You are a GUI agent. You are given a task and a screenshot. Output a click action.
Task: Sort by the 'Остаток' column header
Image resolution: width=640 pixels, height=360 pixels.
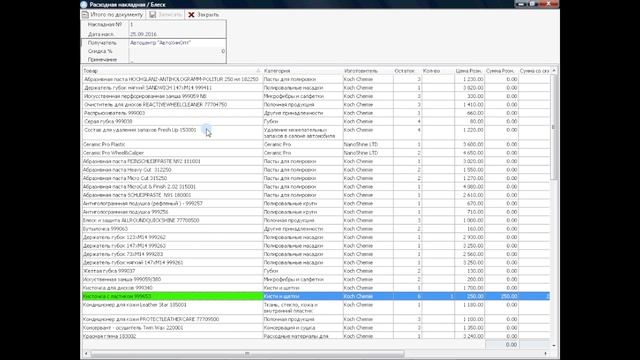pyautogui.click(x=407, y=71)
